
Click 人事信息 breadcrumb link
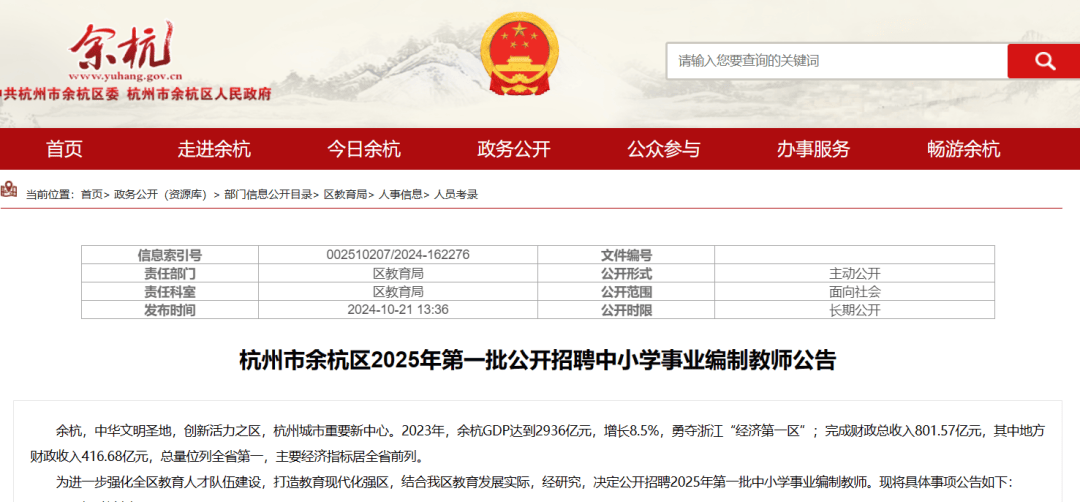[x=400, y=194]
